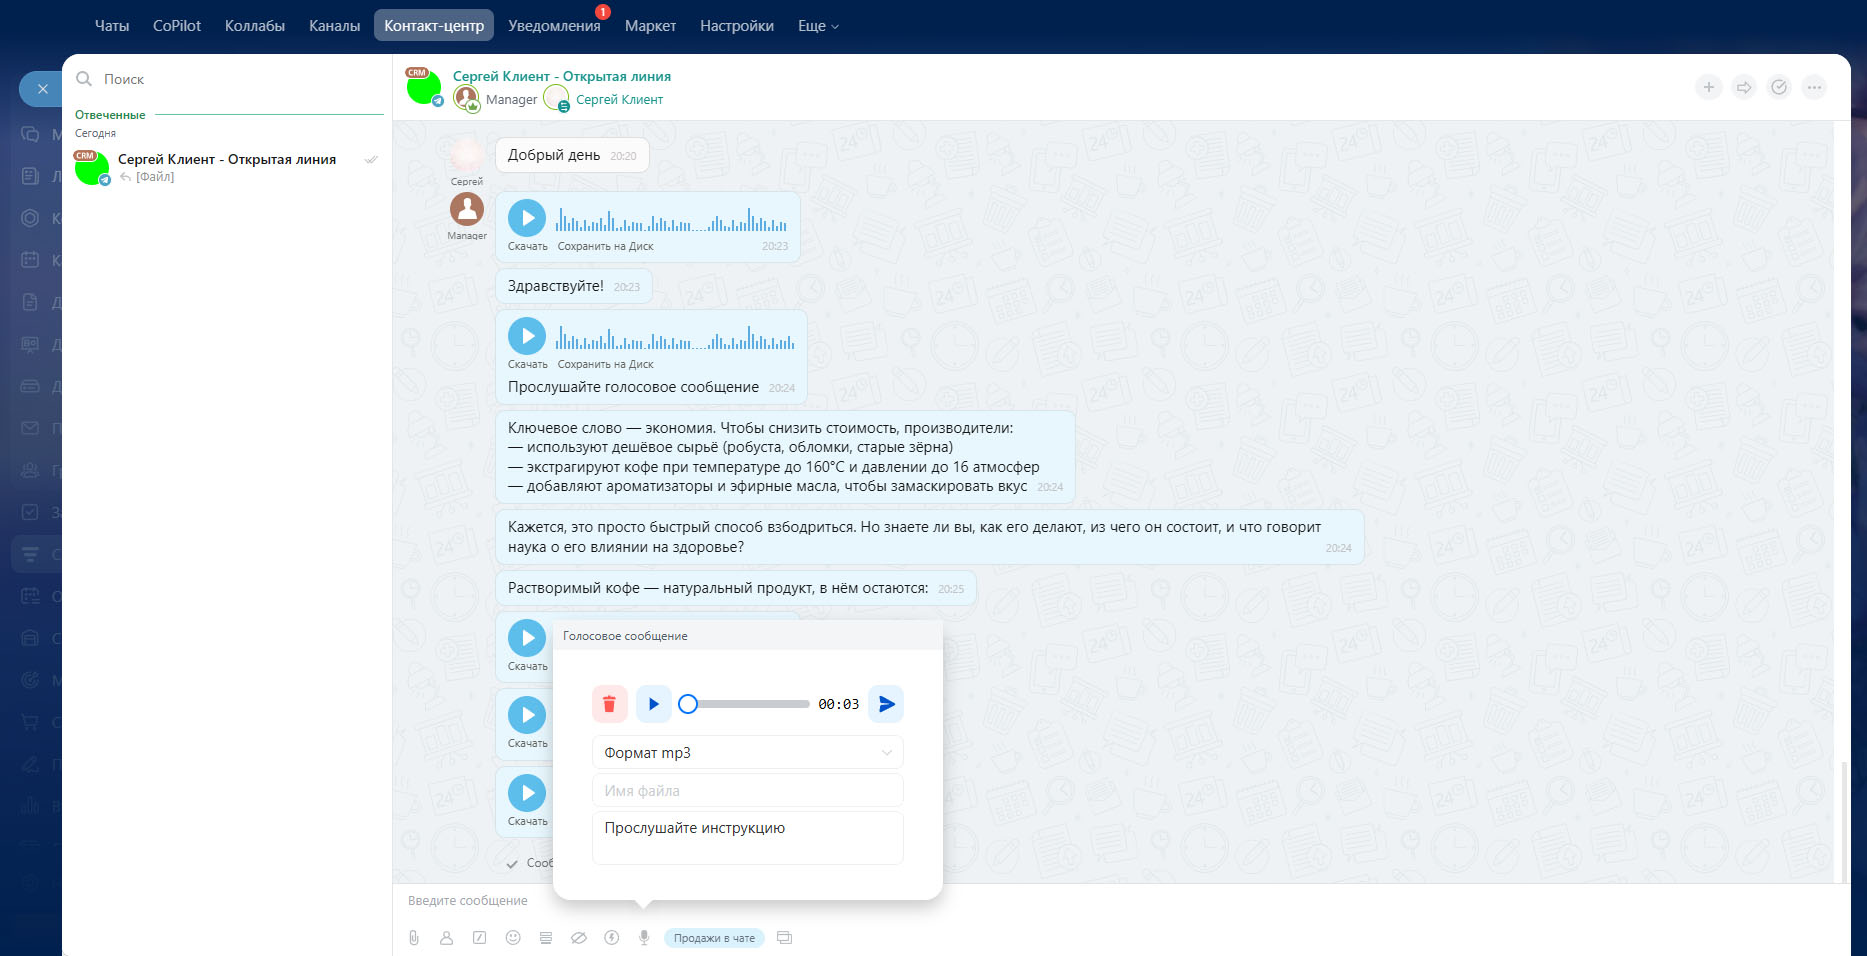
Task: Click the paperclip attach file icon
Action: pos(414,938)
